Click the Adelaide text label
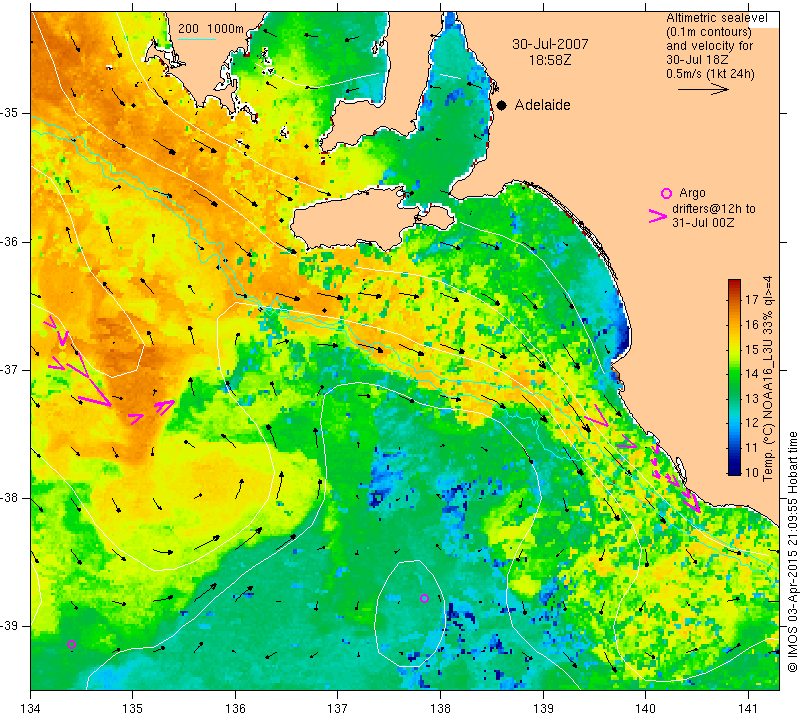The image size is (800, 720). pyautogui.click(x=542, y=105)
